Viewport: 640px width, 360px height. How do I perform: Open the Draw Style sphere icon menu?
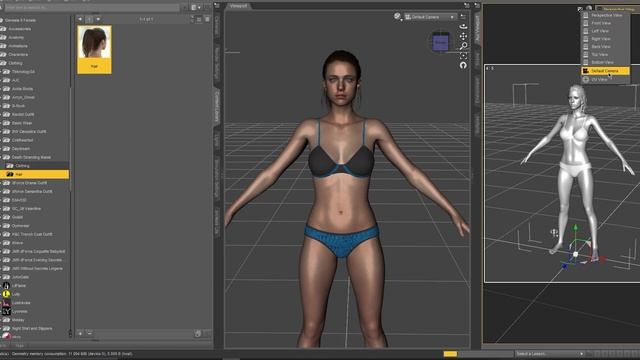point(397,16)
